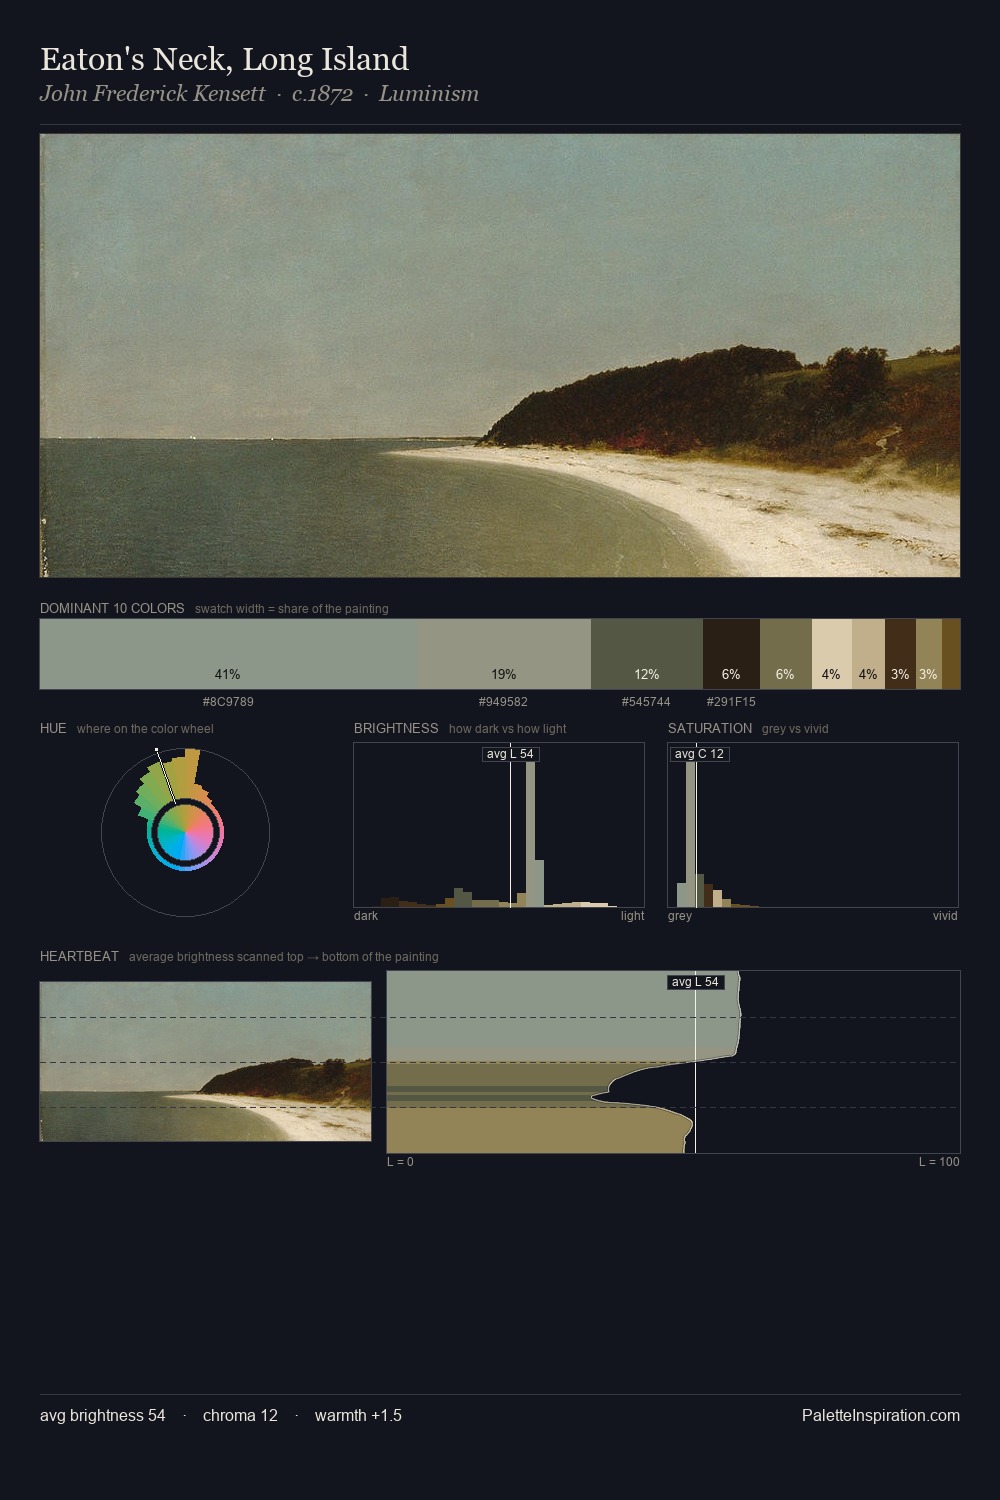Click 'warmth +1.5' in the footer
The image size is (1000, 1500).
[358, 1415]
